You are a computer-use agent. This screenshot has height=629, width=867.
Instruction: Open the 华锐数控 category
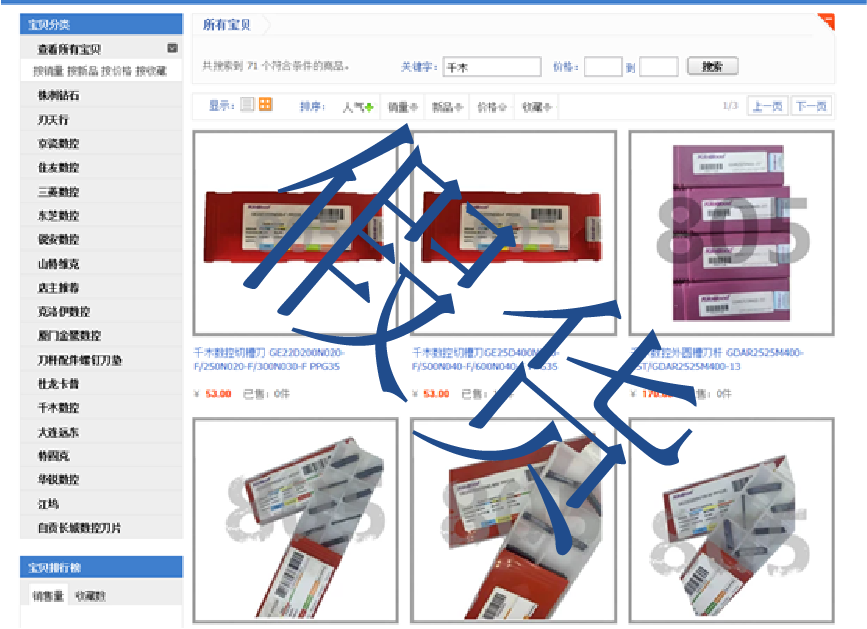(58, 480)
